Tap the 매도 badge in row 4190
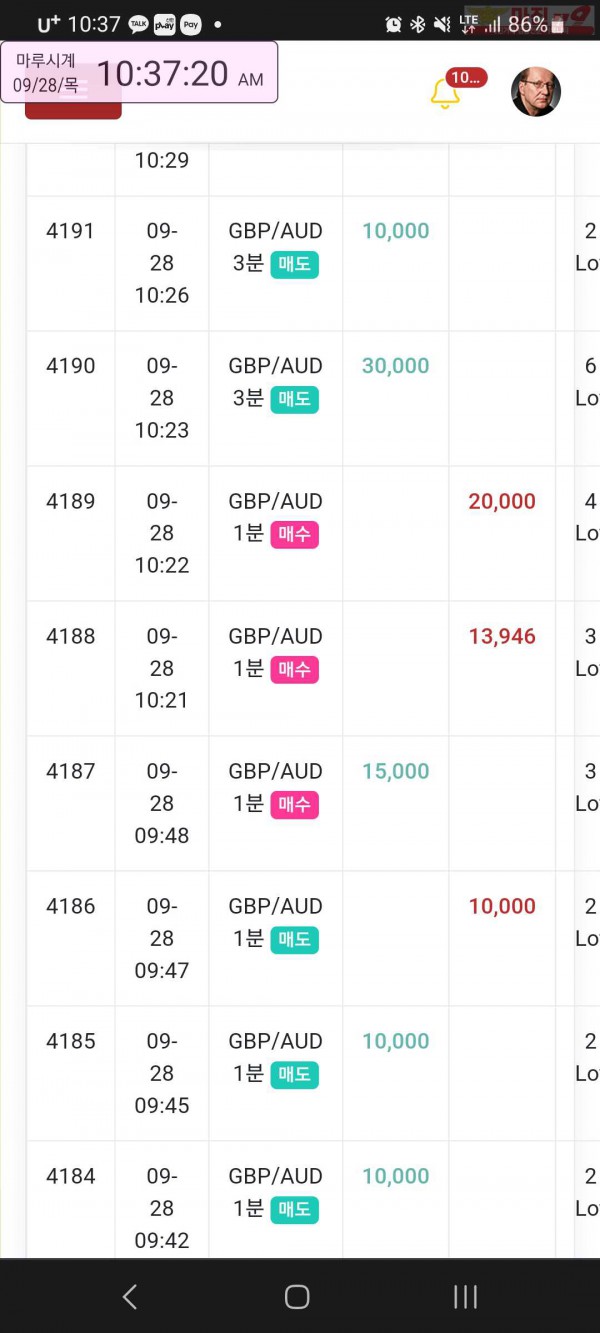This screenshot has width=600, height=1333. [294, 399]
